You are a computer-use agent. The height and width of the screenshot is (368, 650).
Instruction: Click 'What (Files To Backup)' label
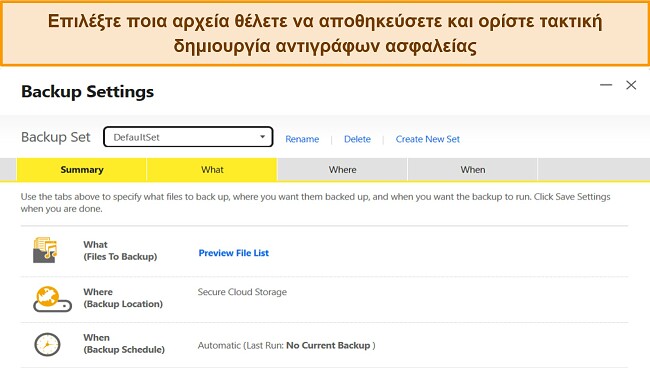tap(120, 250)
